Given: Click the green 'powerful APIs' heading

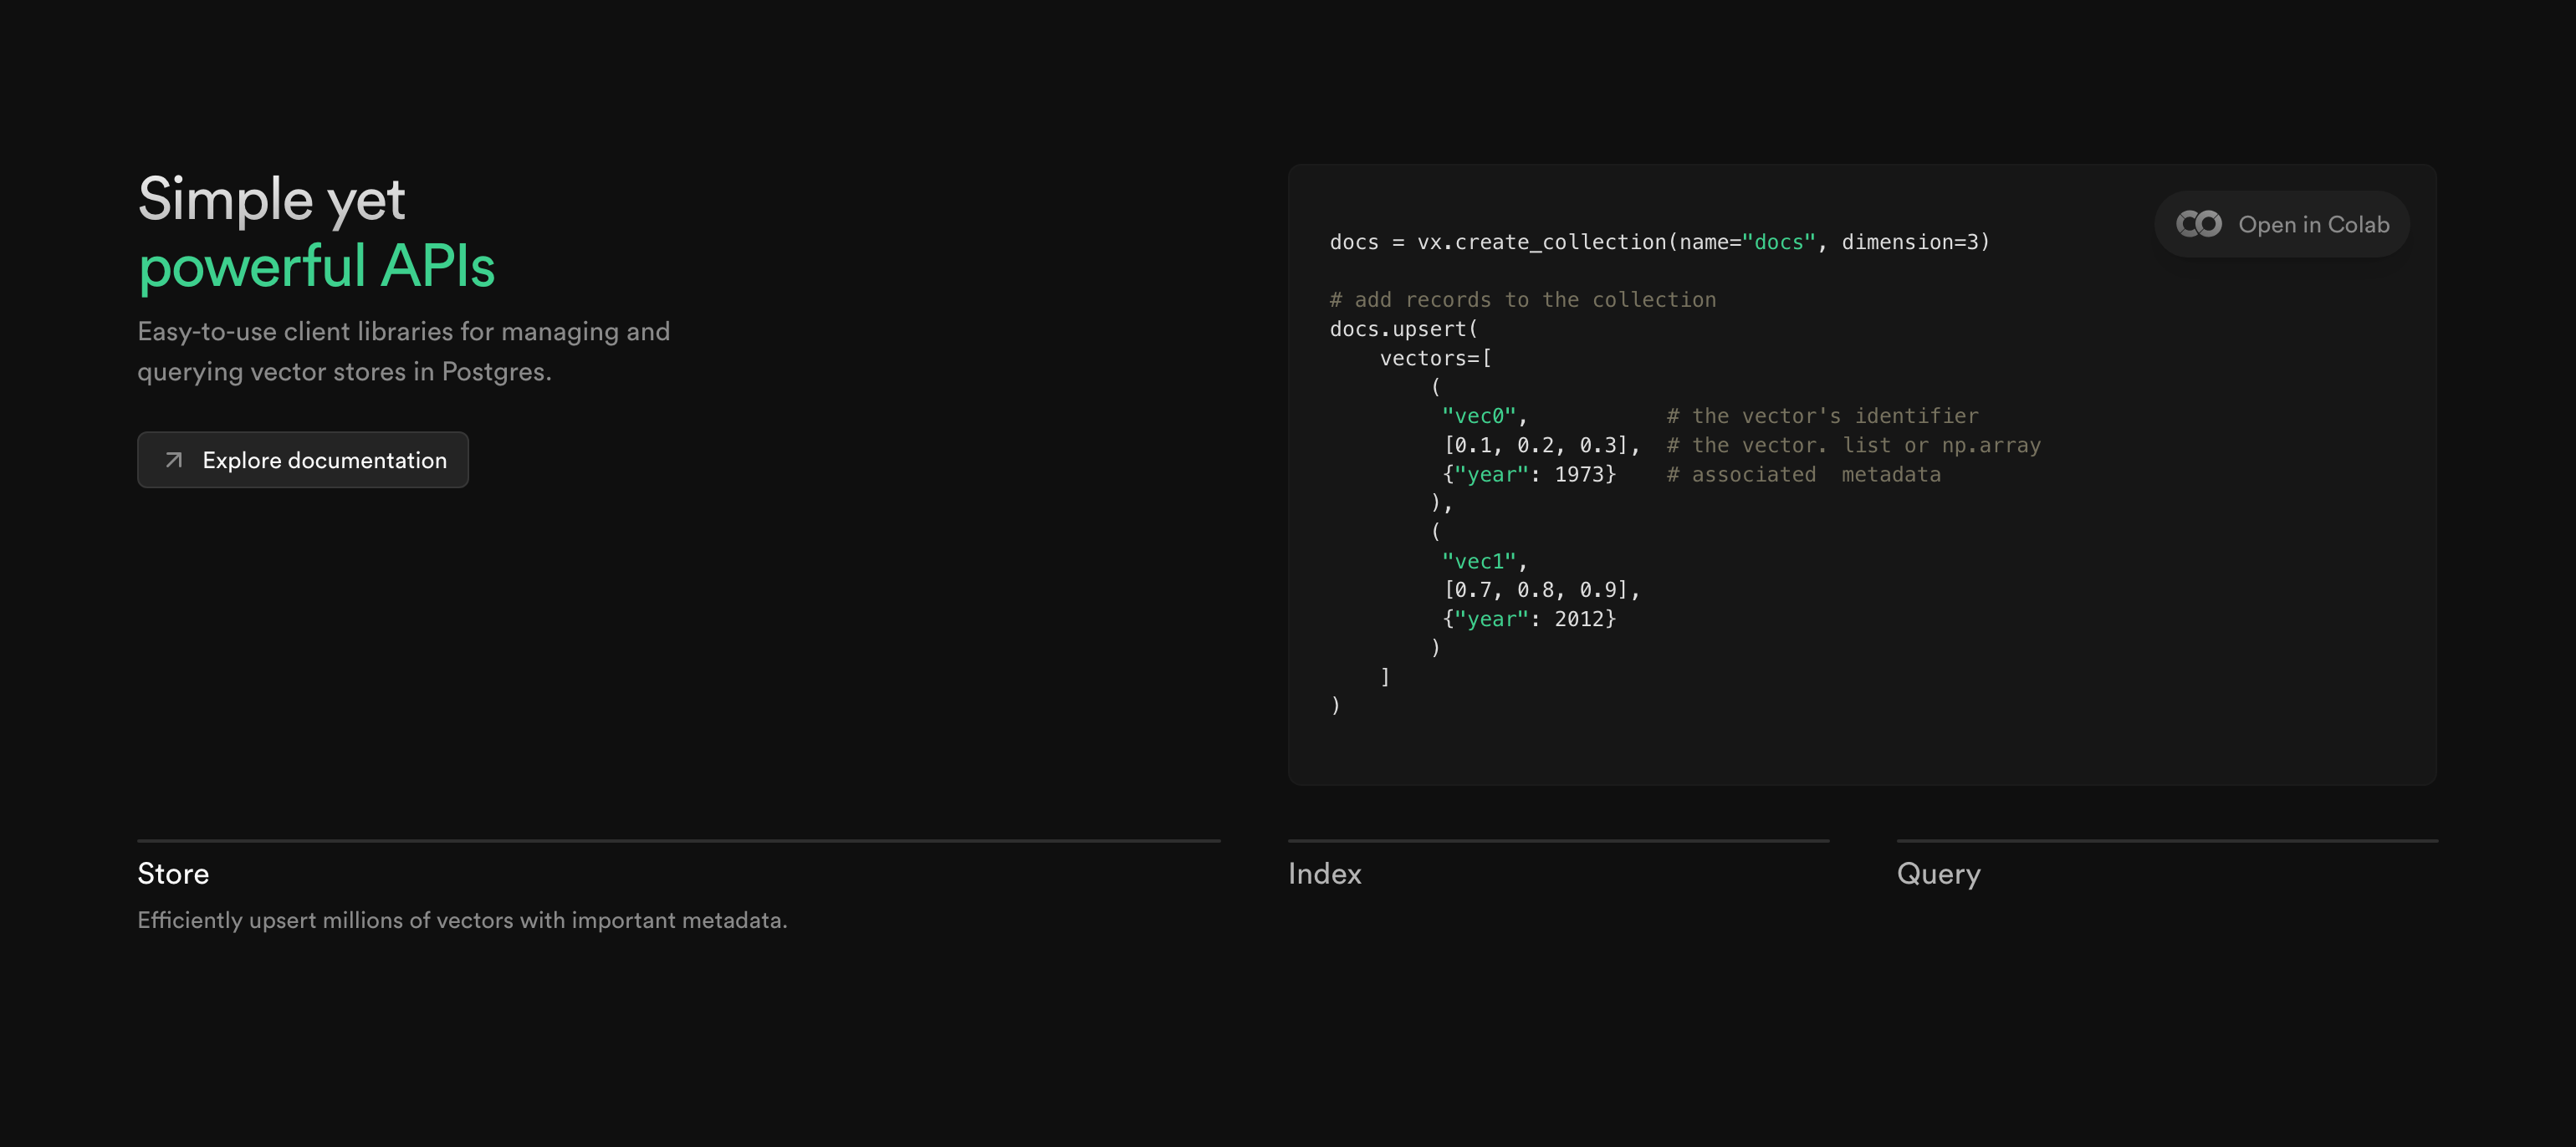Looking at the screenshot, I should (316, 266).
